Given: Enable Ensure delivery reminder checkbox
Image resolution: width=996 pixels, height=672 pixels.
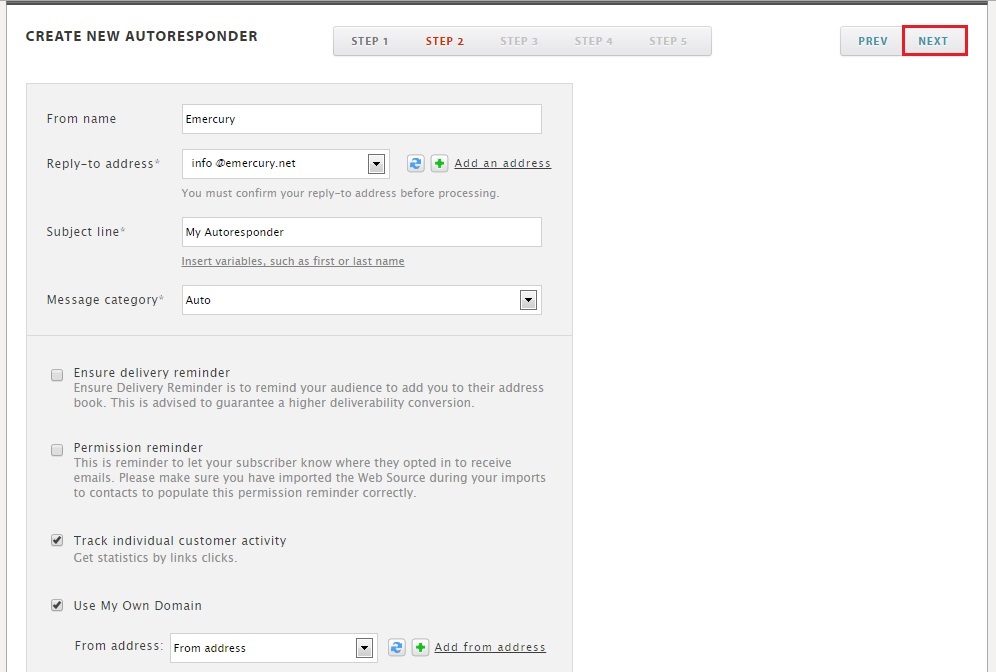Looking at the screenshot, I should [x=57, y=375].
